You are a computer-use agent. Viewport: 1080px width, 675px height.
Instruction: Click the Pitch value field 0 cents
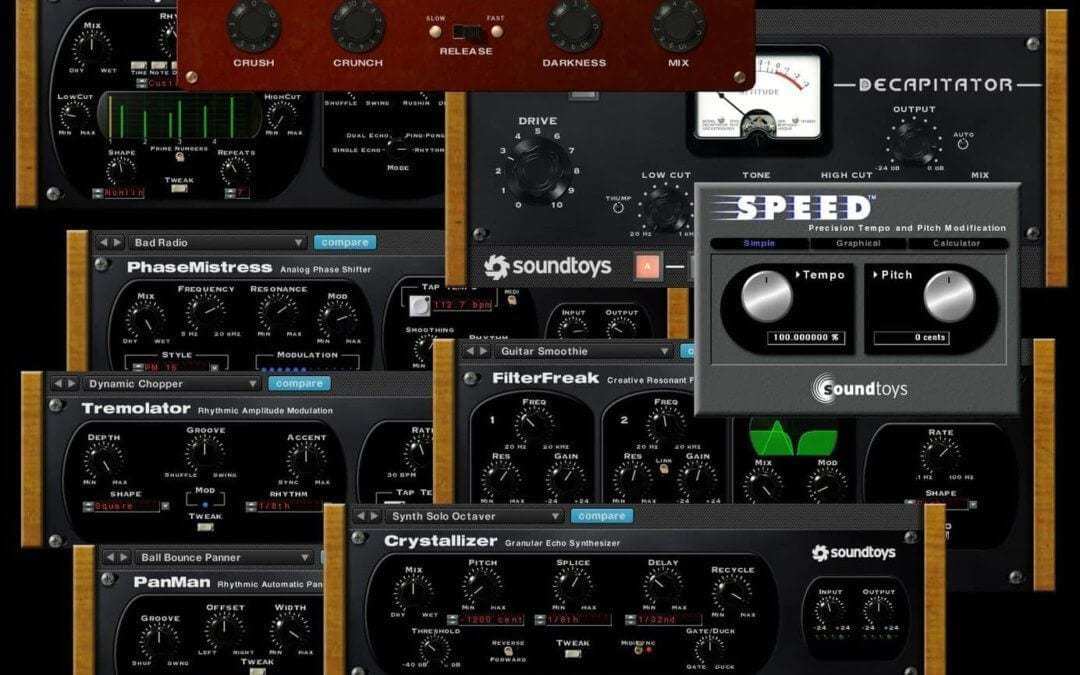911,338
